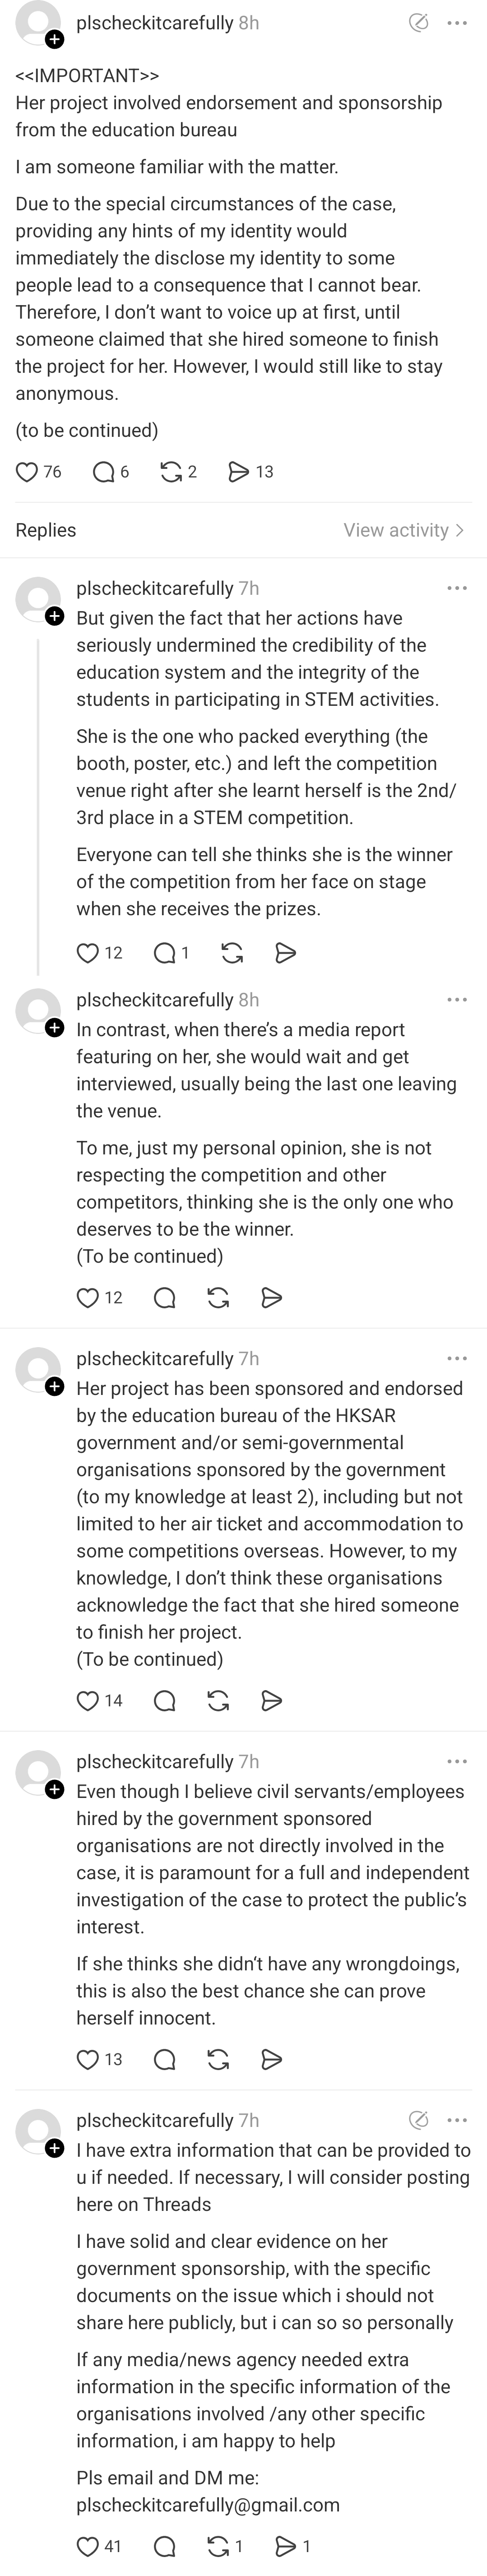Viewport: 487px width, 2576px height.
Task: Open the plscheckitcarefully username on the HKSAR reply
Action: [155, 1359]
